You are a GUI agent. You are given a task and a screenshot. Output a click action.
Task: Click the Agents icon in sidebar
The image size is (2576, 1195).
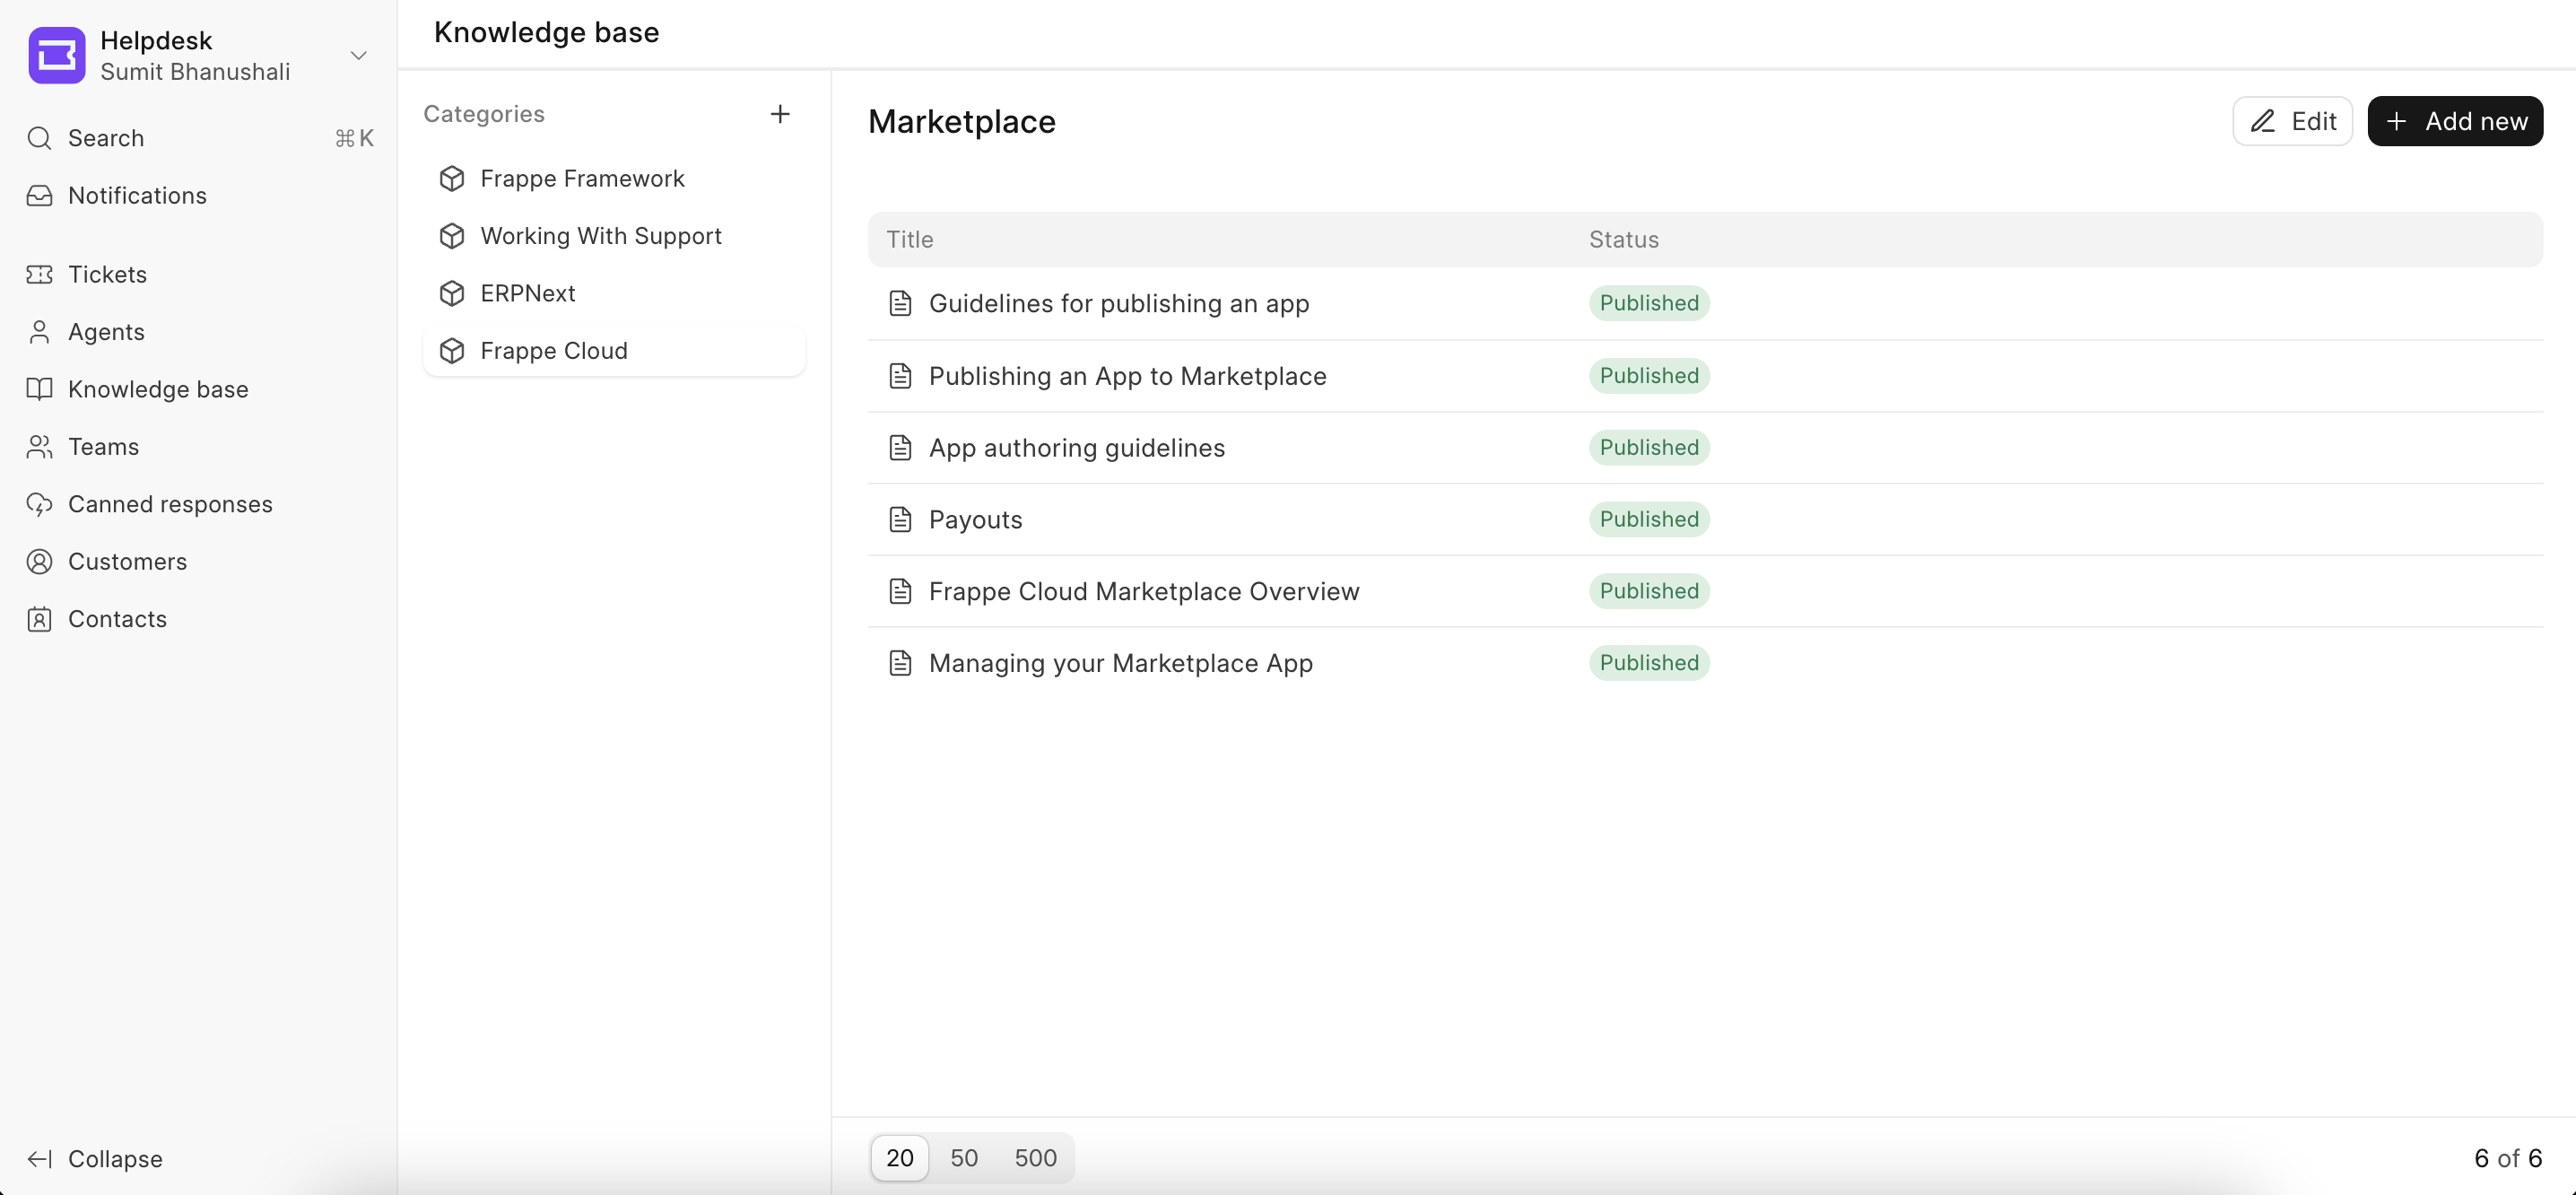pyautogui.click(x=38, y=330)
